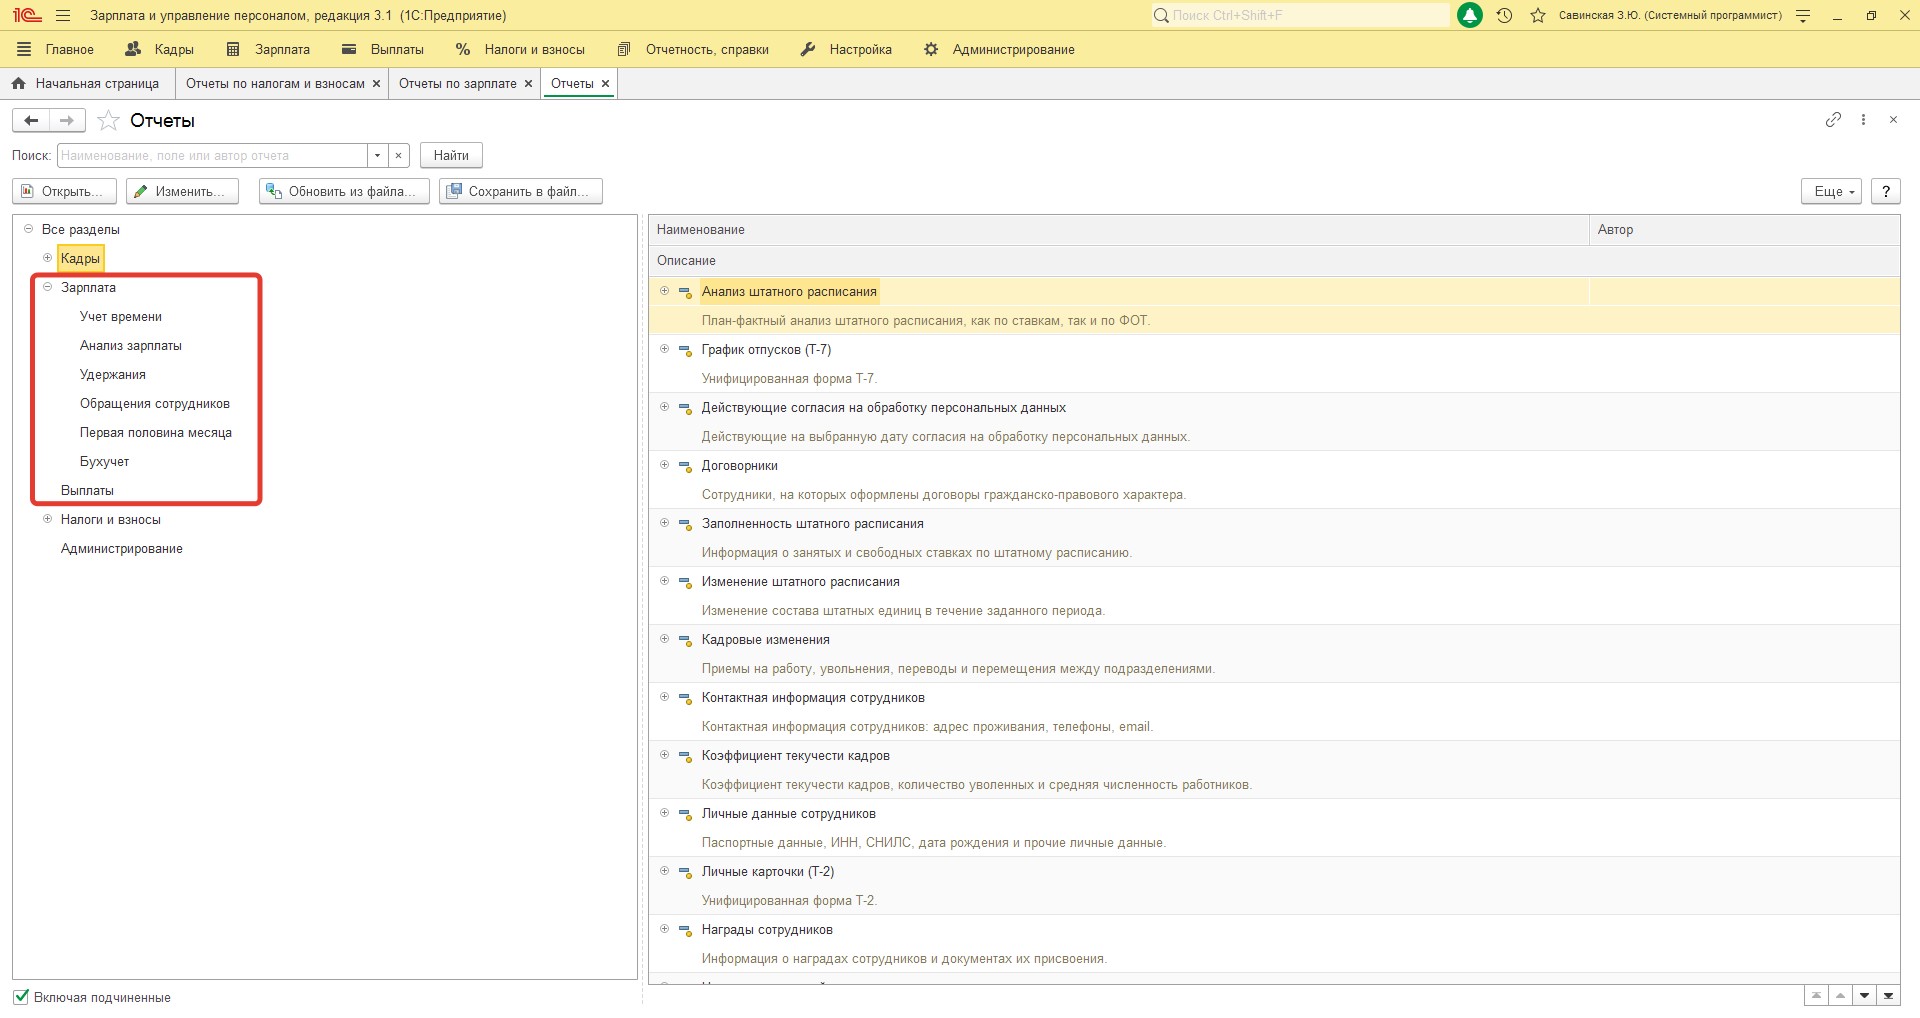Collapse the Все разделы tree node
This screenshot has height=1018, width=1920.
pos(28,229)
